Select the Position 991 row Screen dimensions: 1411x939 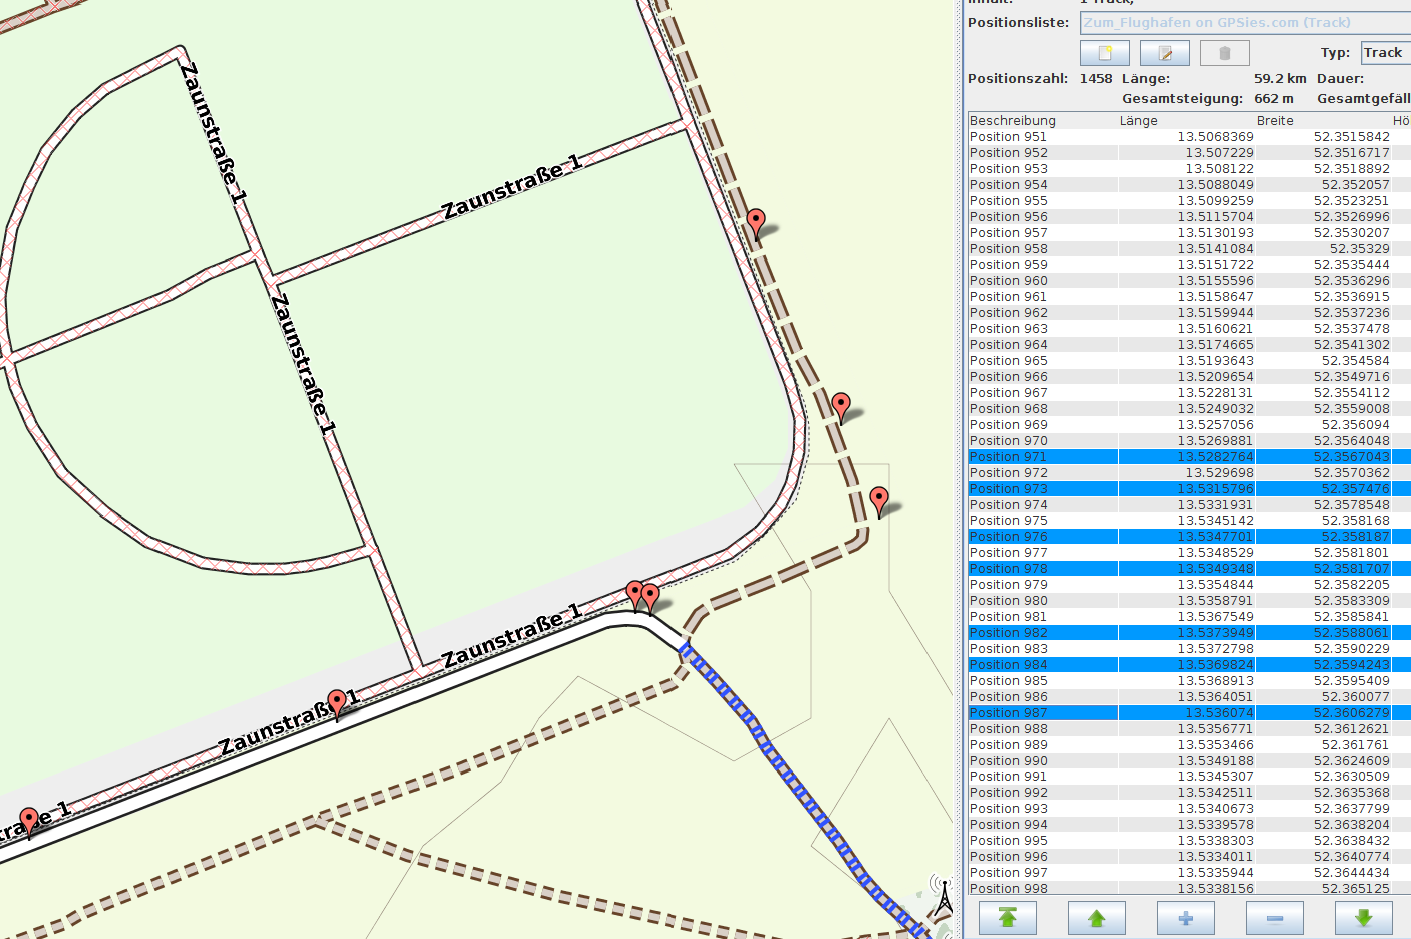pos(1189,777)
